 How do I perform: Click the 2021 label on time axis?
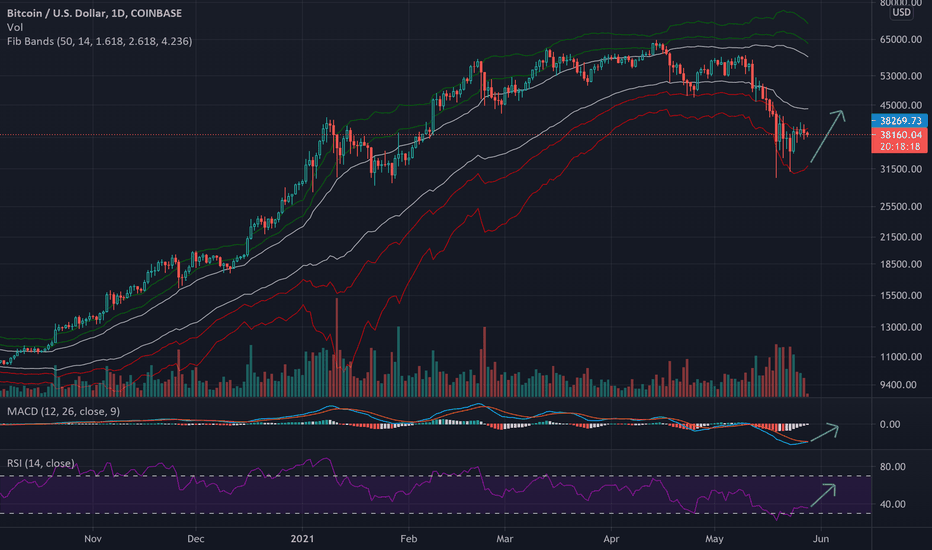tap(302, 539)
